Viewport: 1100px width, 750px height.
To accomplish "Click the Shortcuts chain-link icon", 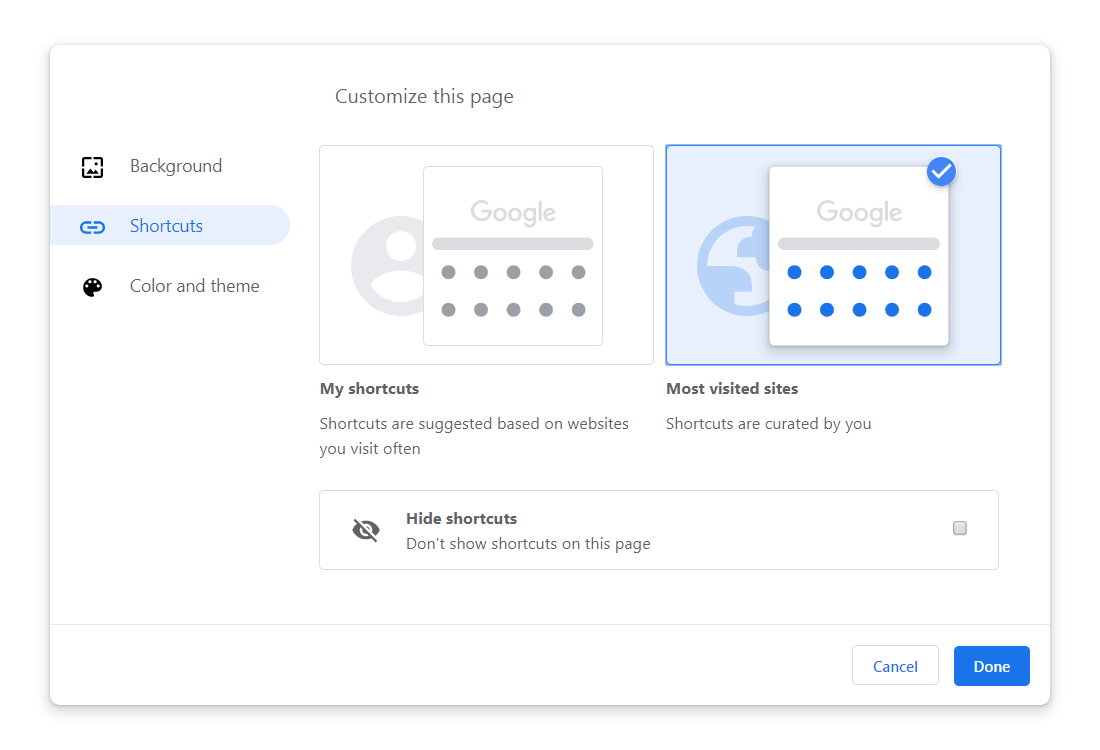I will point(92,227).
